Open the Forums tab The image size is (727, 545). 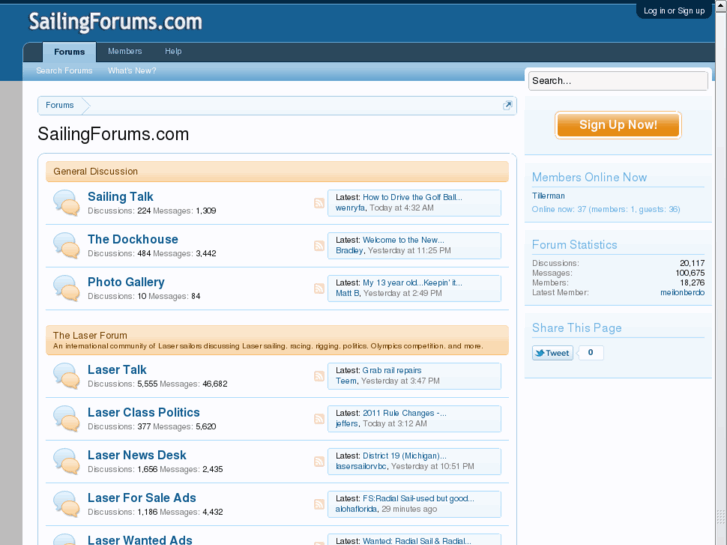[x=70, y=52]
